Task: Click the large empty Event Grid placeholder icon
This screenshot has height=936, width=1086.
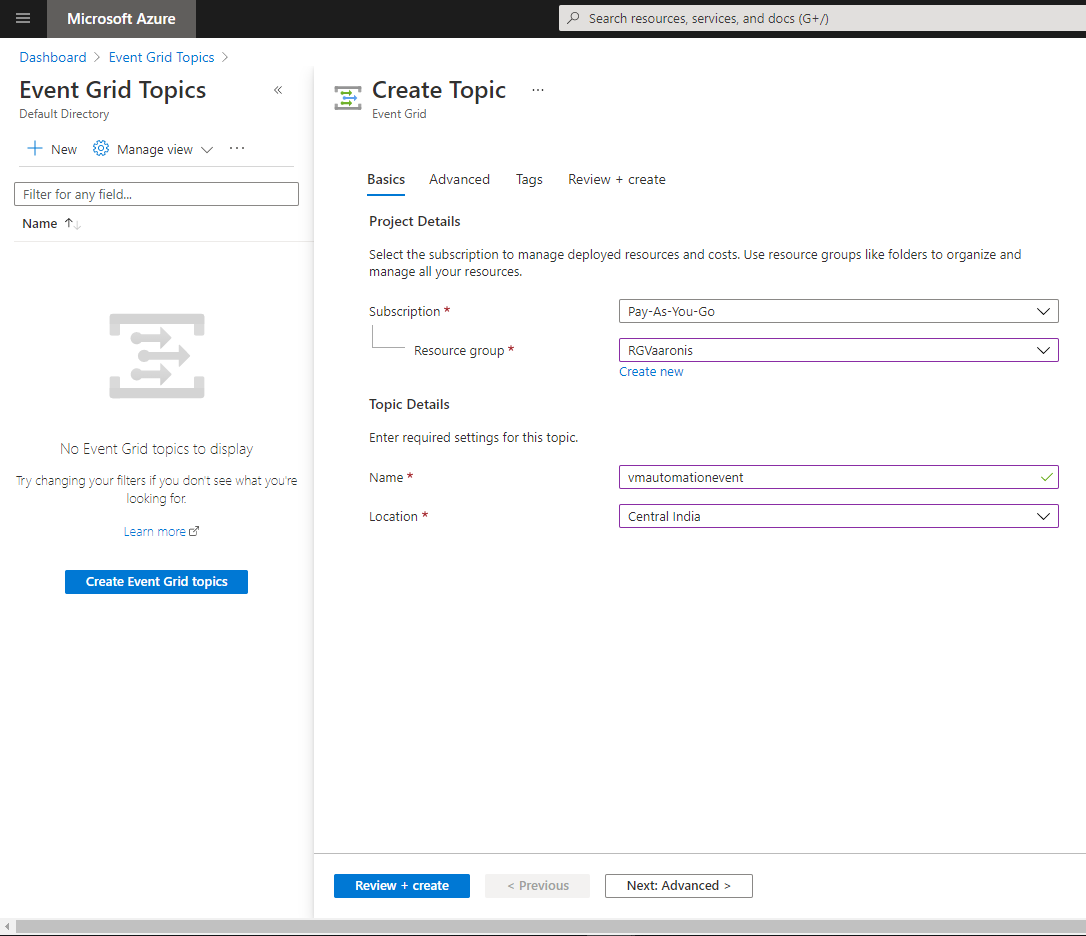Action: click(x=157, y=356)
